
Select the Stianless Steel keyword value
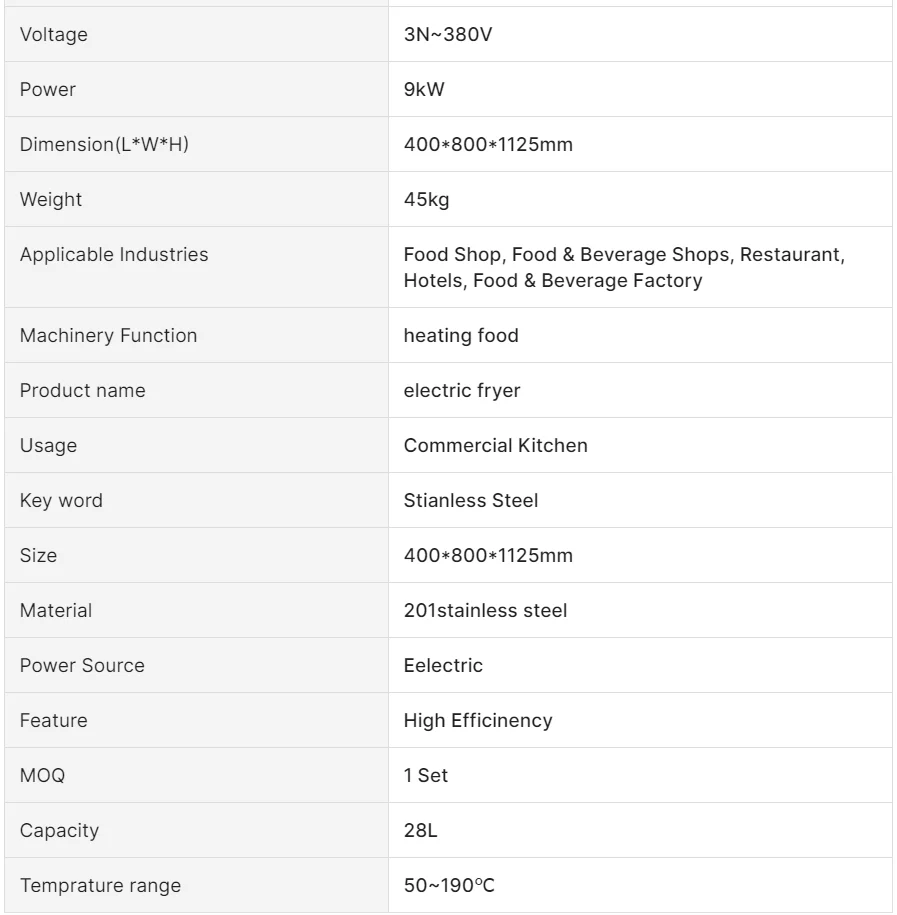point(471,501)
